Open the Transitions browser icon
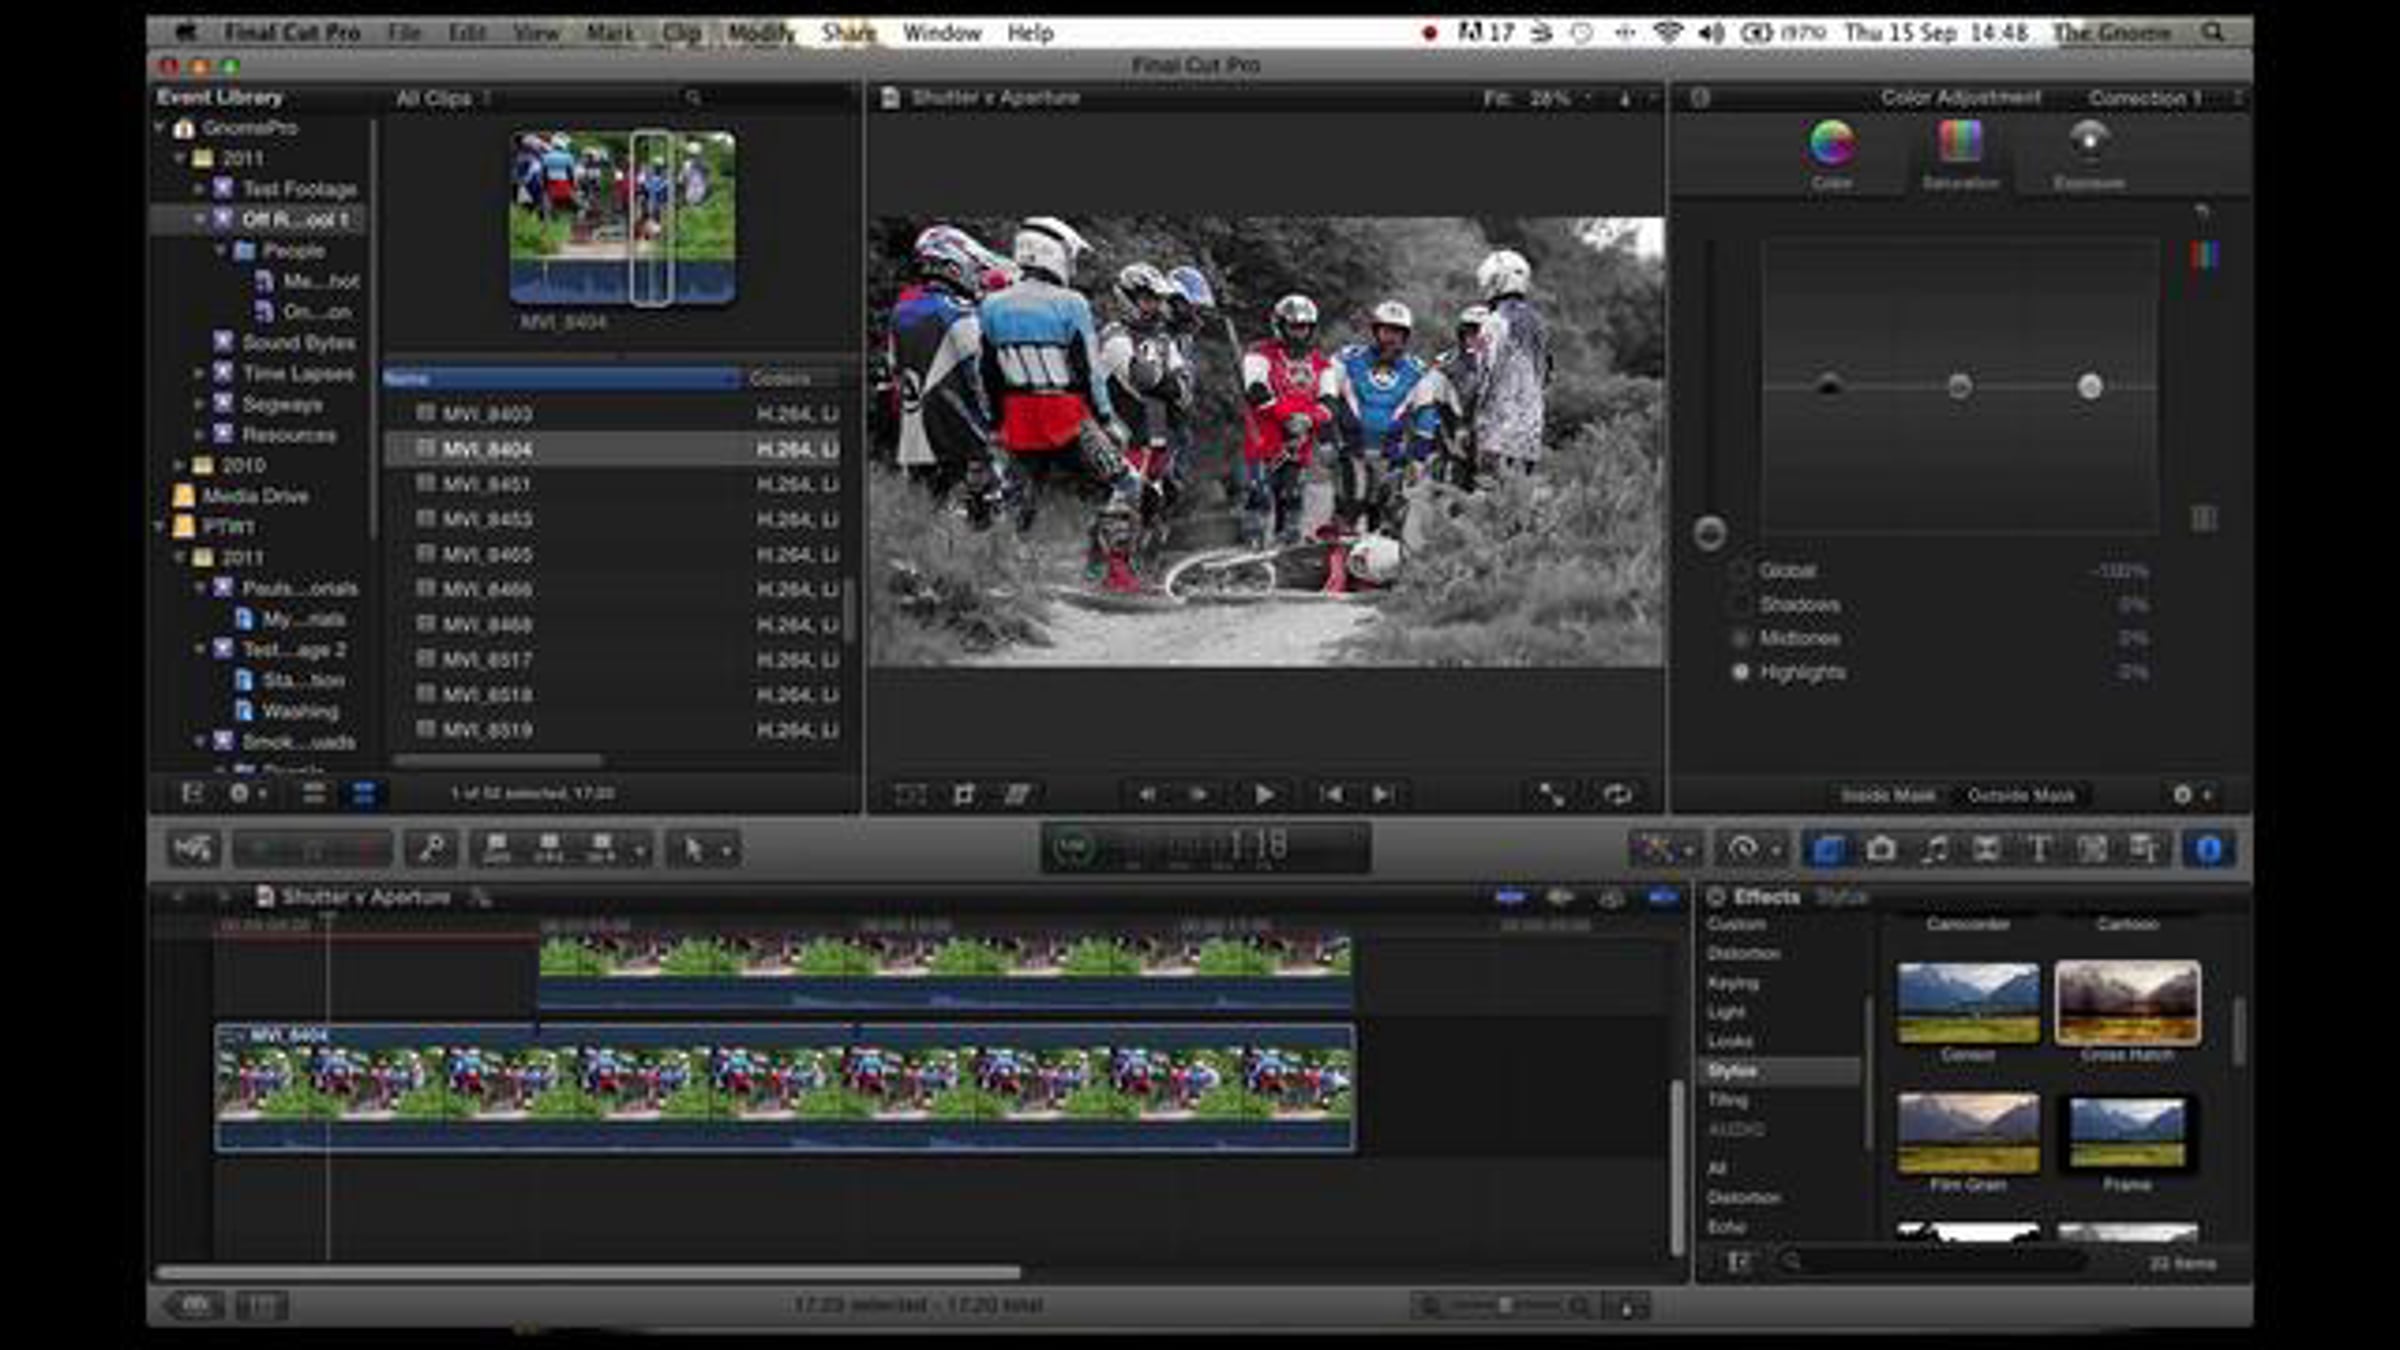2400x1350 pixels. click(1986, 850)
